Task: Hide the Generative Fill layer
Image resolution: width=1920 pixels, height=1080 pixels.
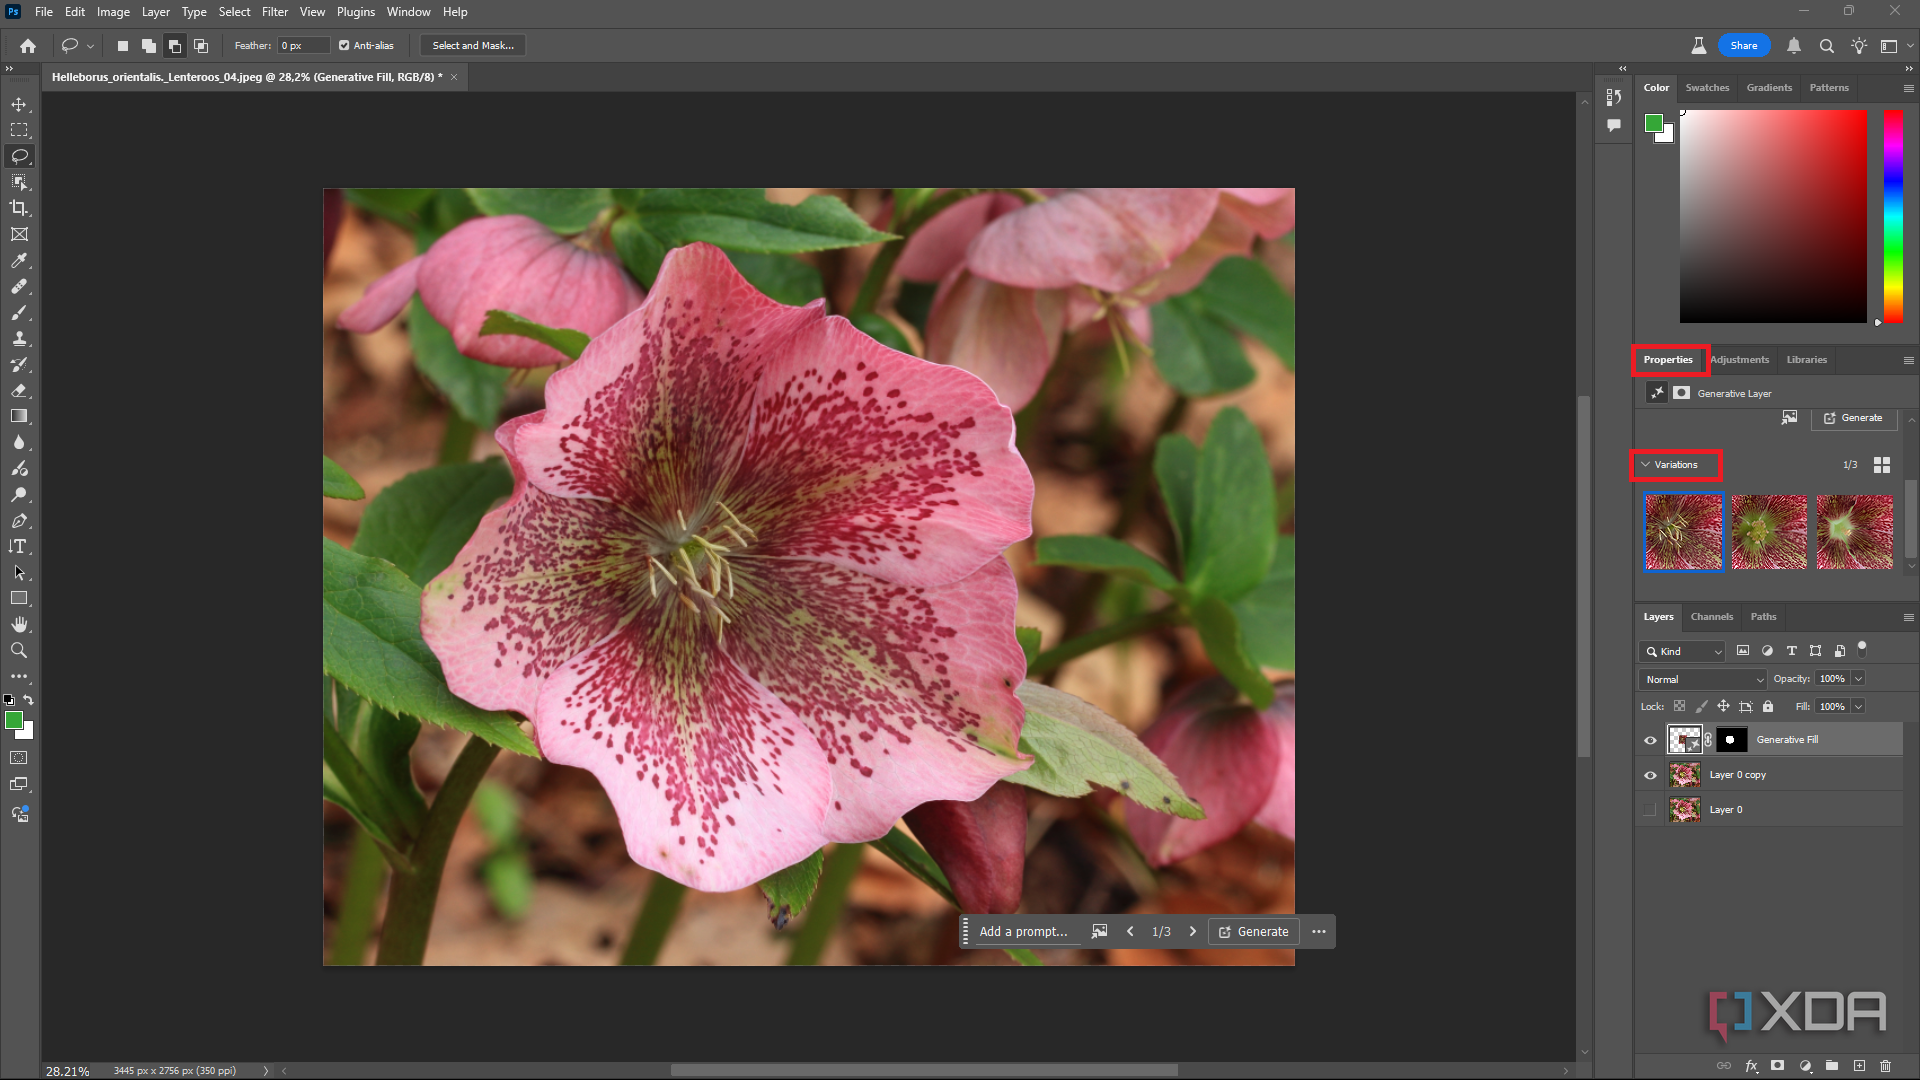Action: coord(1650,740)
